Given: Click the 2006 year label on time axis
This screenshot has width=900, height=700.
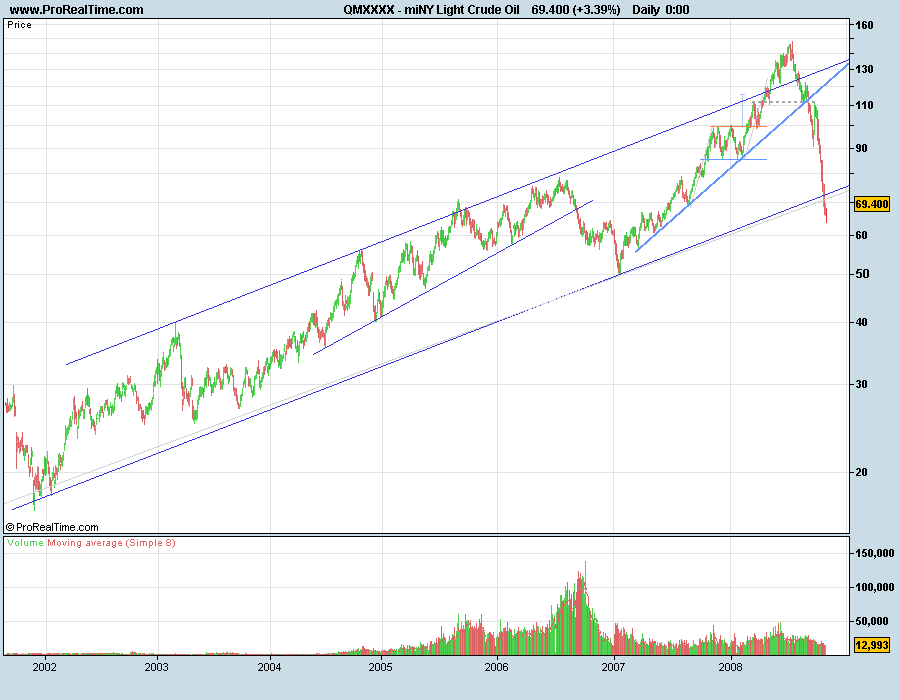Looking at the screenshot, I should 496,667.
